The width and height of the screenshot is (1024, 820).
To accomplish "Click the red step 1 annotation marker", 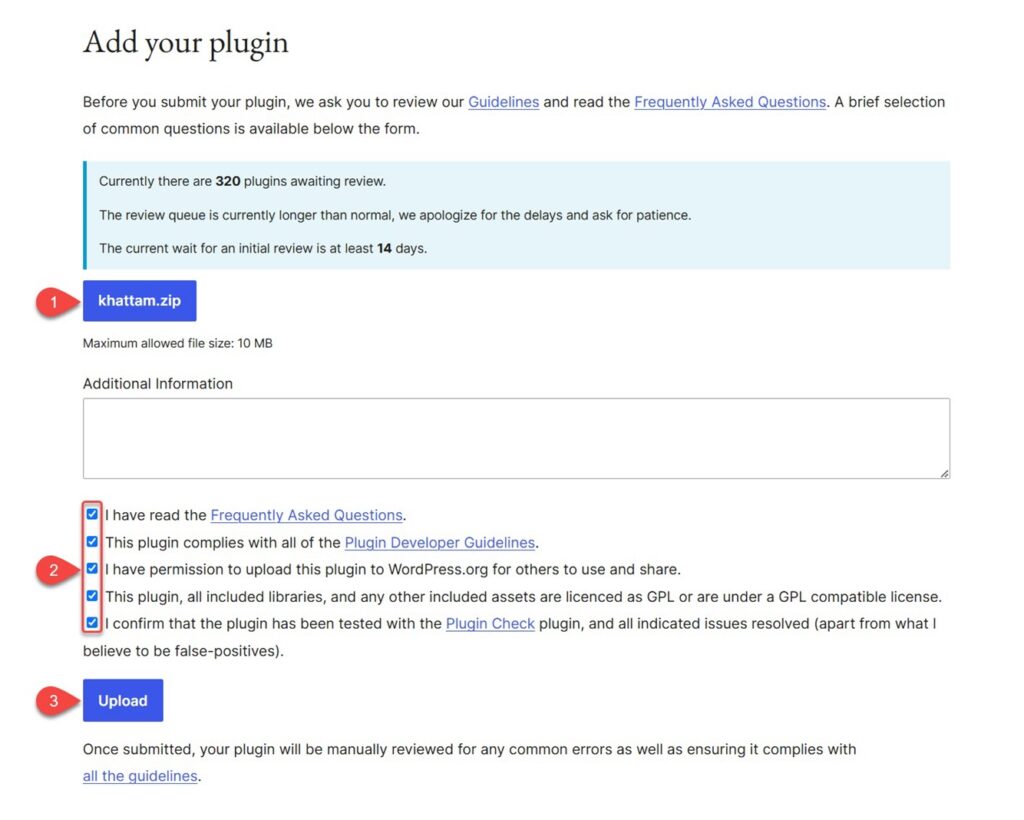I will point(55,301).
